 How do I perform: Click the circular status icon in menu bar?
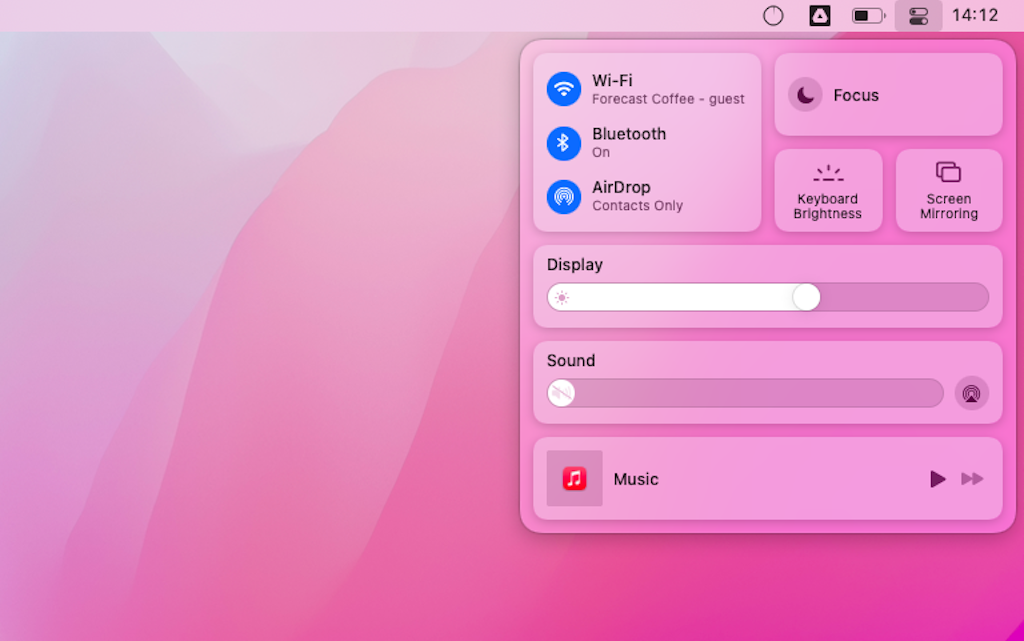tap(773, 15)
